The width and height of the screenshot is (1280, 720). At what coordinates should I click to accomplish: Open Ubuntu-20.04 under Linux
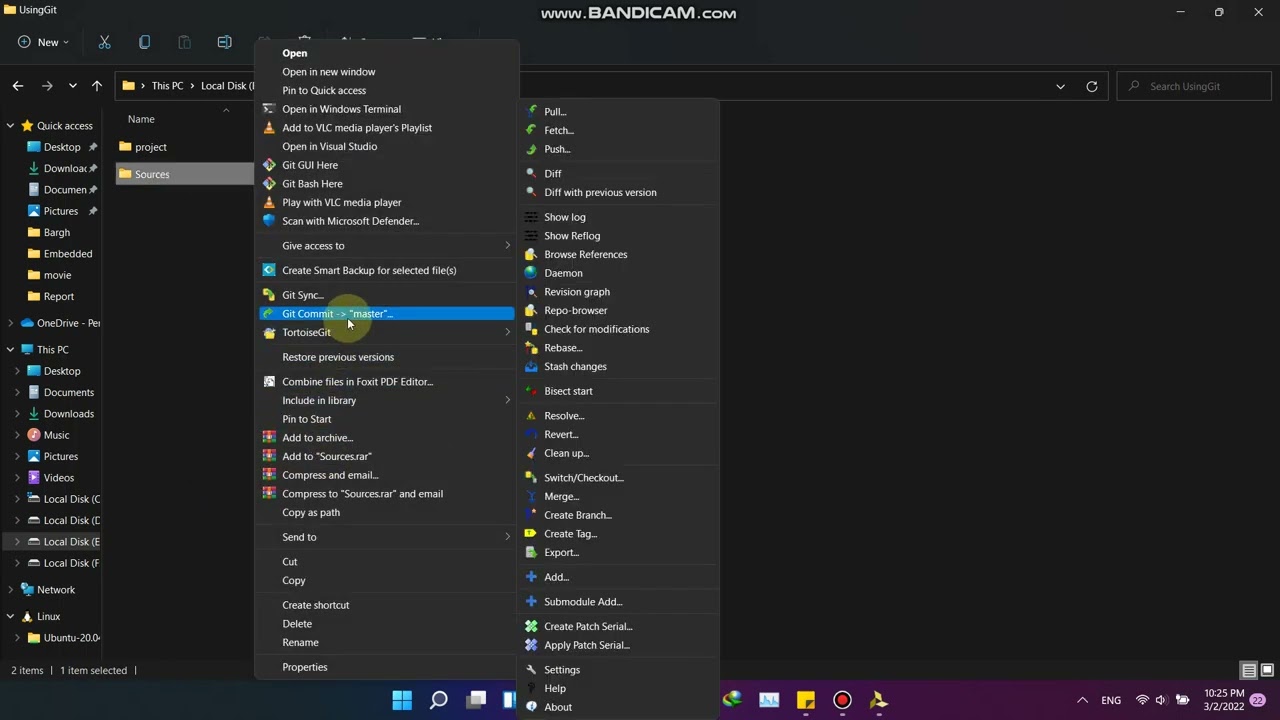click(63, 638)
